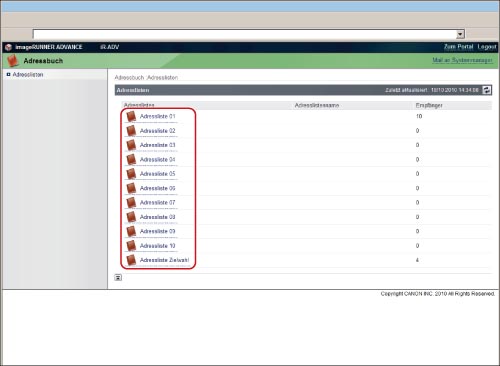This screenshot has width=500, height=366.
Task: Click the book icon for Adressliste 05
Action: pyautogui.click(x=131, y=174)
